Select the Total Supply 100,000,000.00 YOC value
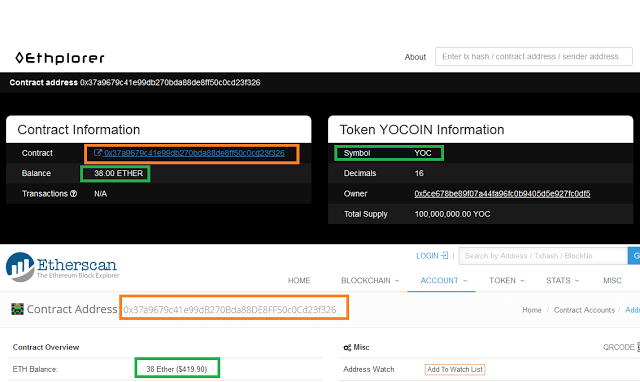This screenshot has height=382, width=640. pyautogui.click(x=452, y=214)
